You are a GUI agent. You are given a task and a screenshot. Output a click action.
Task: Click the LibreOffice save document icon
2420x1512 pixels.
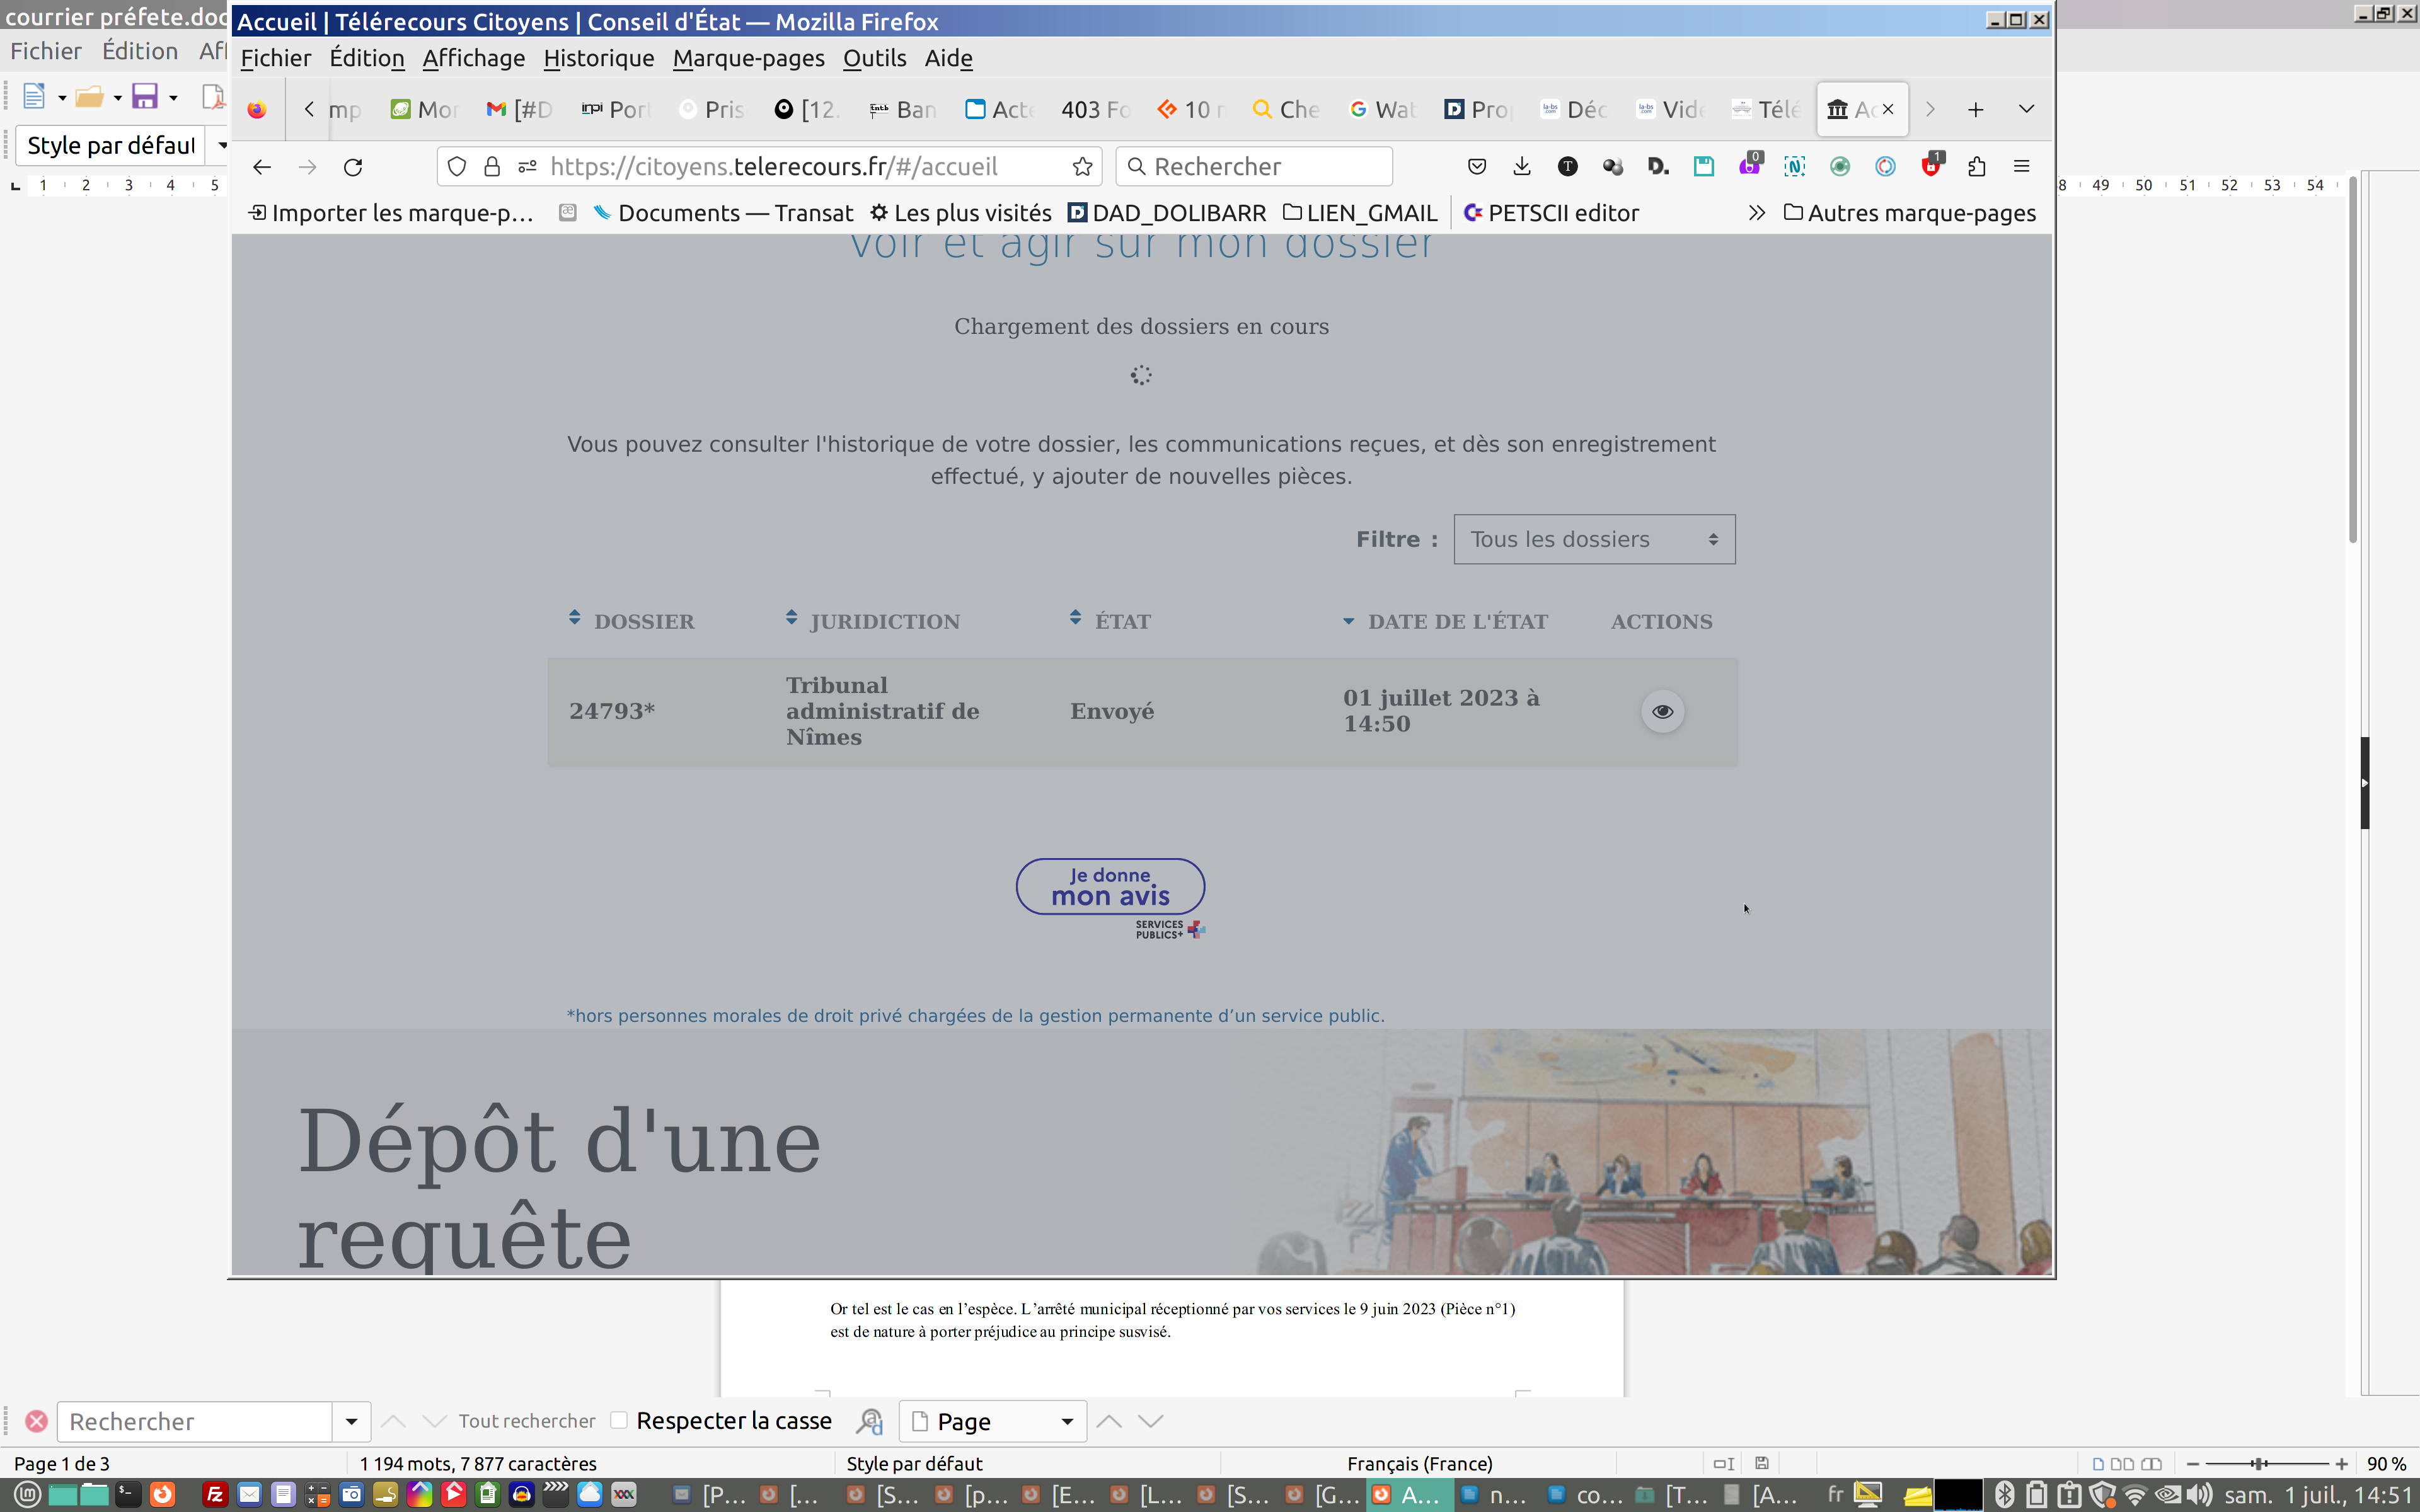(x=145, y=97)
